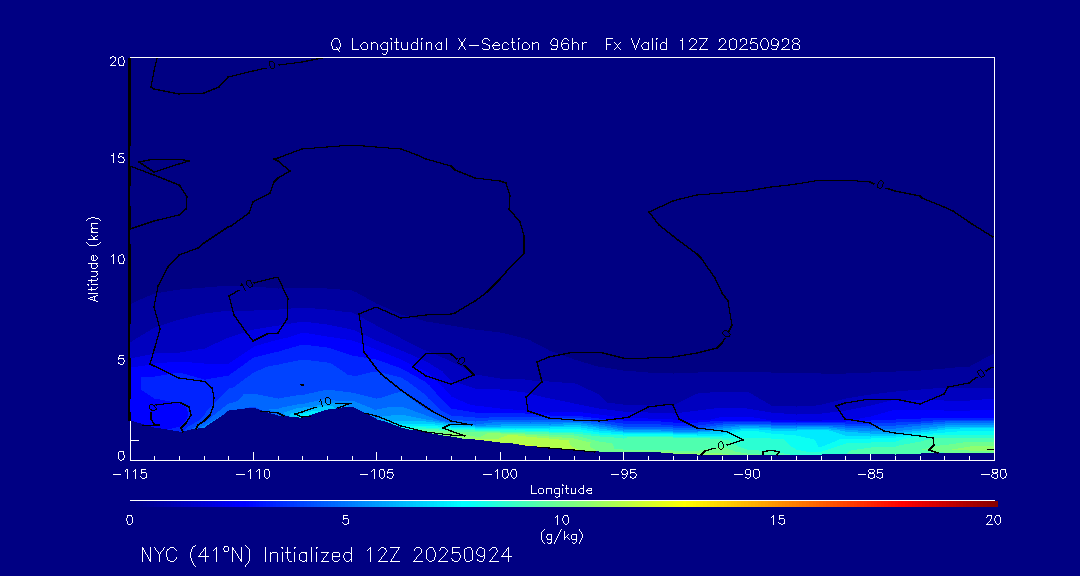
Task: Click the colorbar gradient strip
Action: (563, 504)
